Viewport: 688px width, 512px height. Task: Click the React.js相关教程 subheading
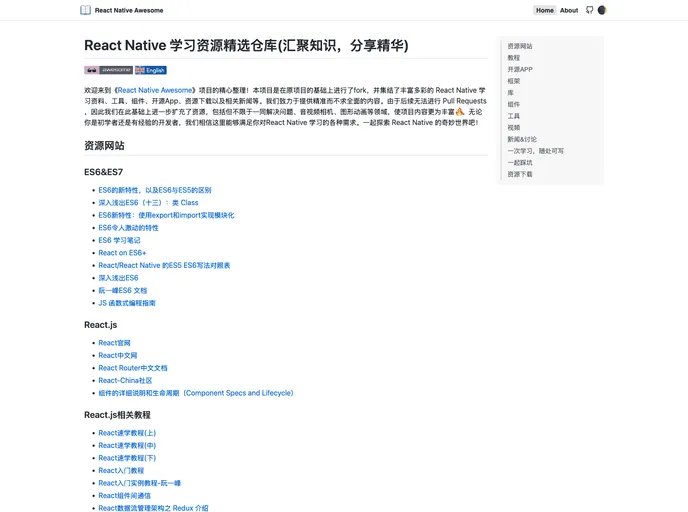(117, 415)
